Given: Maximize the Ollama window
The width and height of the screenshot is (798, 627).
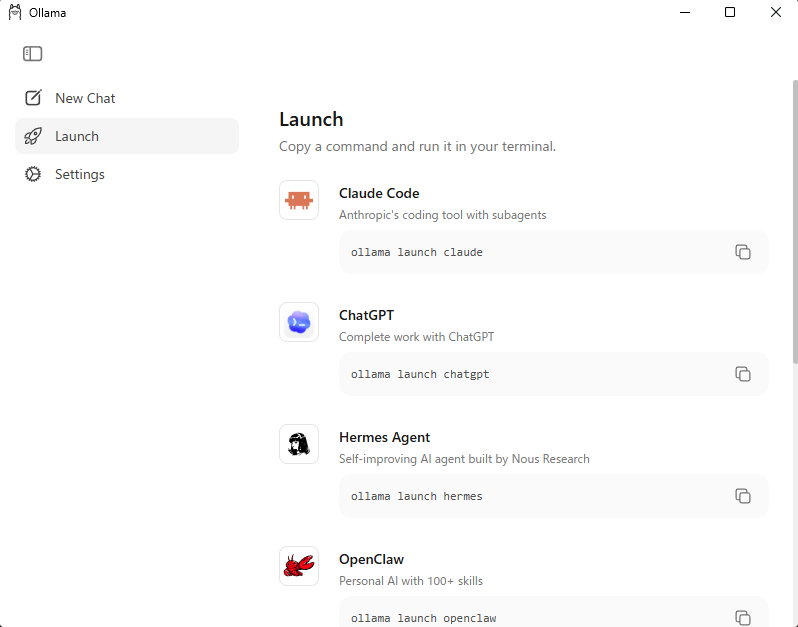Looking at the screenshot, I should [x=730, y=12].
